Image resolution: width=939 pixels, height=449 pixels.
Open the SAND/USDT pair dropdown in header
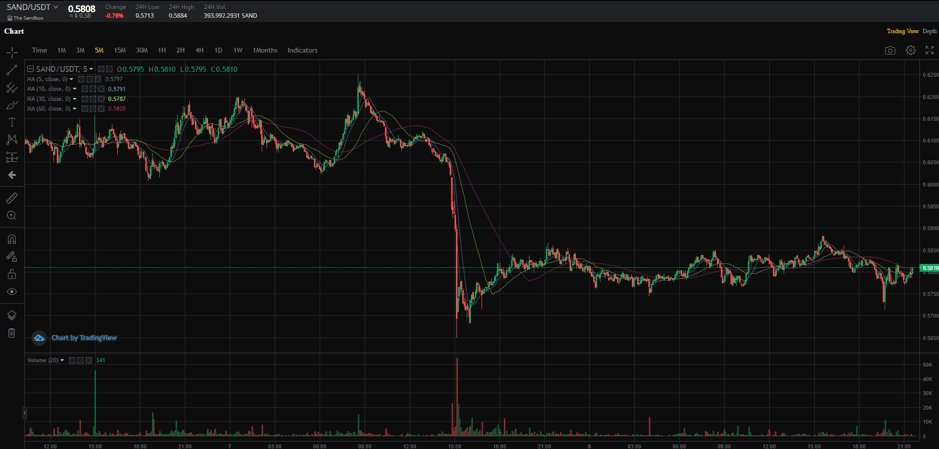tap(56, 7)
